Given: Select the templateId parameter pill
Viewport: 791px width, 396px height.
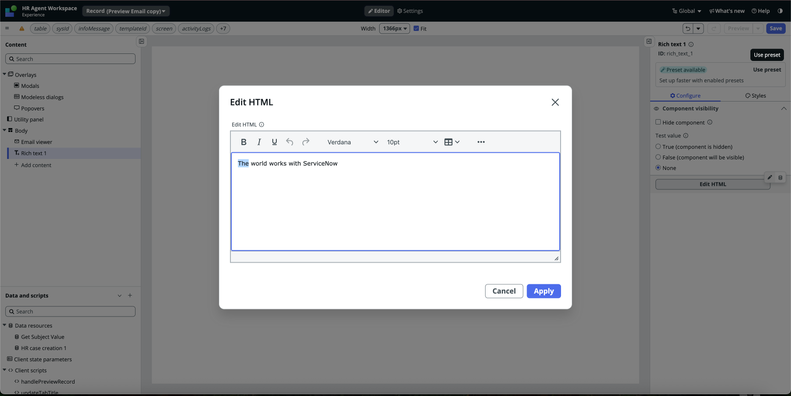Looking at the screenshot, I should click(133, 29).
